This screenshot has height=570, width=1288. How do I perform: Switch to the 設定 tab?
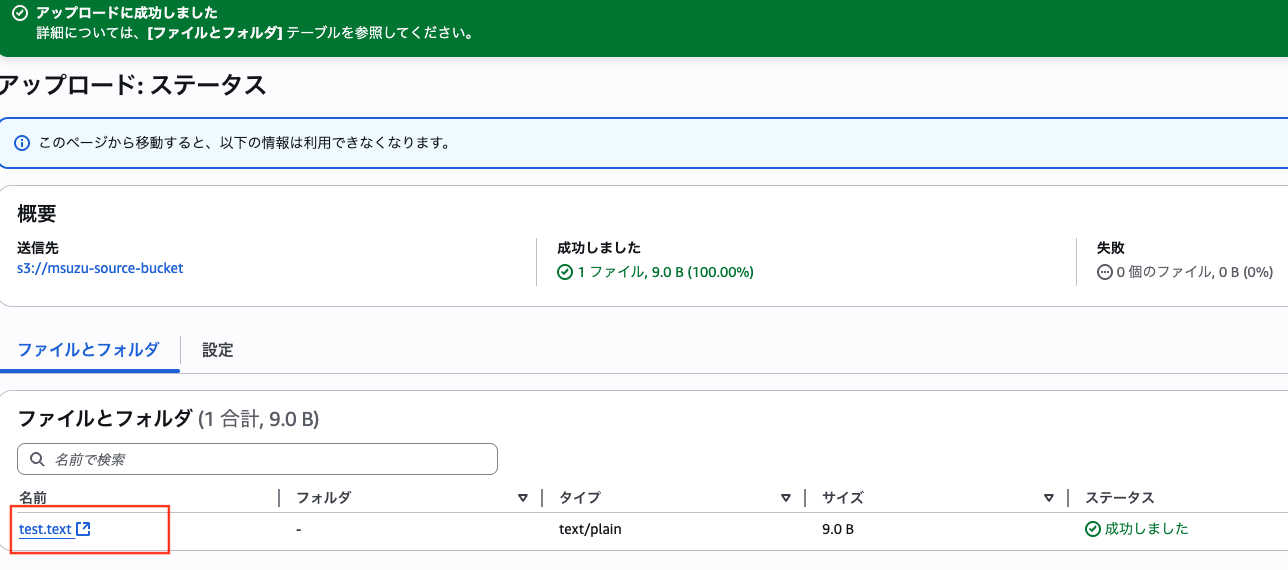coord(217,350)
